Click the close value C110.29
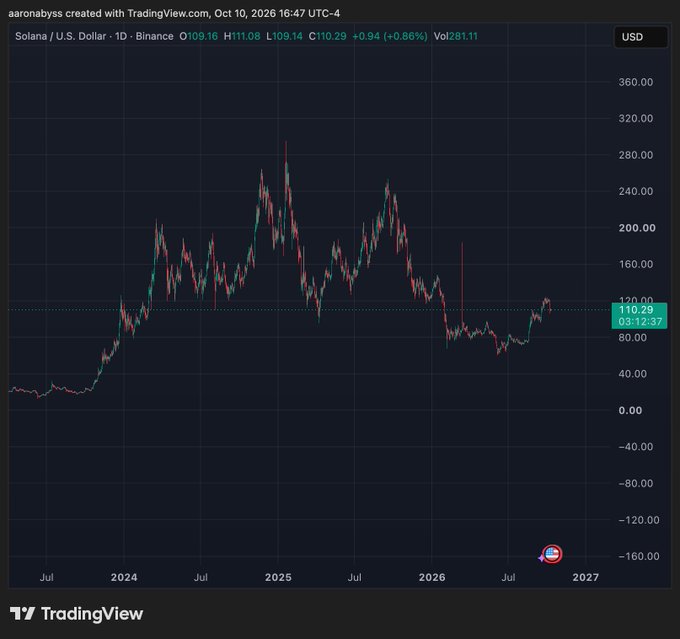This screenshot has width=680, height=639. click(x=327, y=36)
